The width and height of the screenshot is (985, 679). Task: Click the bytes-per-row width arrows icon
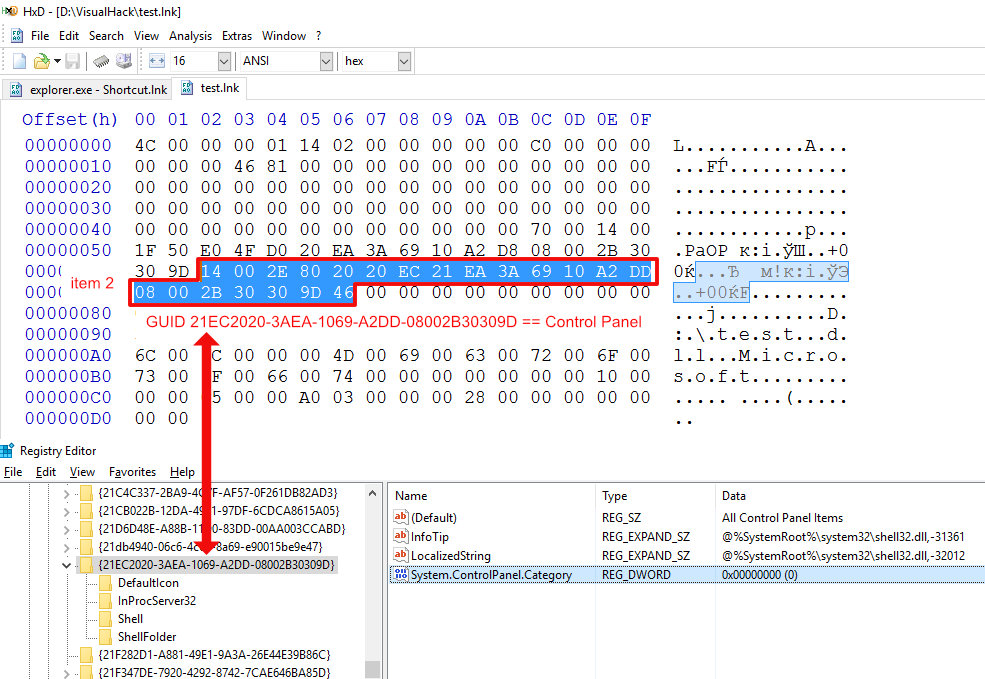click(x=156, y=61)
